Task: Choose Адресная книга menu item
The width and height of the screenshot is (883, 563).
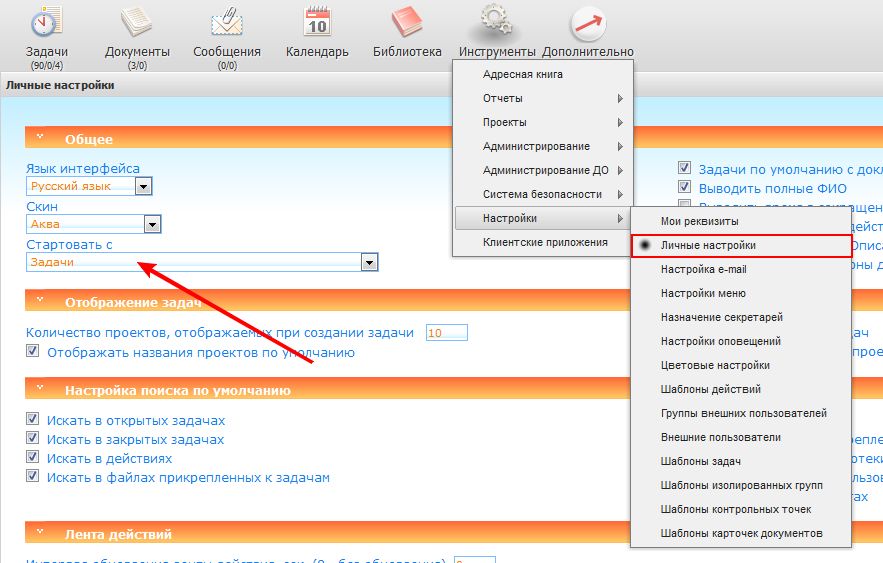Action: click(x=522, y=75)
